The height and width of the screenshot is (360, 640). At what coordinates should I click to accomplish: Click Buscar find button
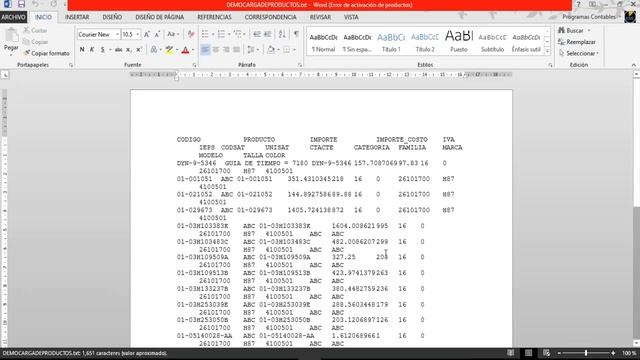click(571, 31)
